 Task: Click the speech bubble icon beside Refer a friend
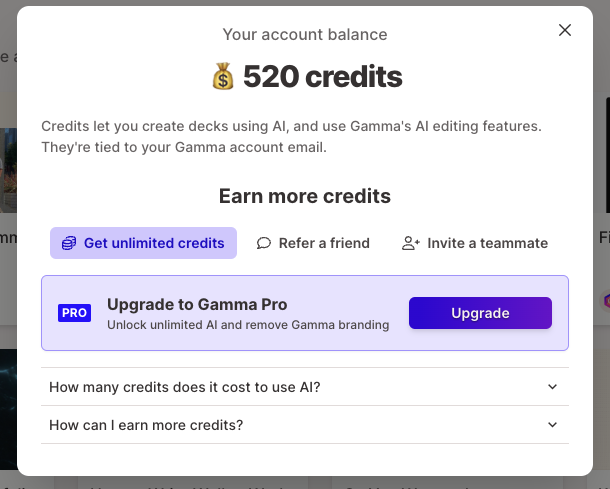click(263, 243)
